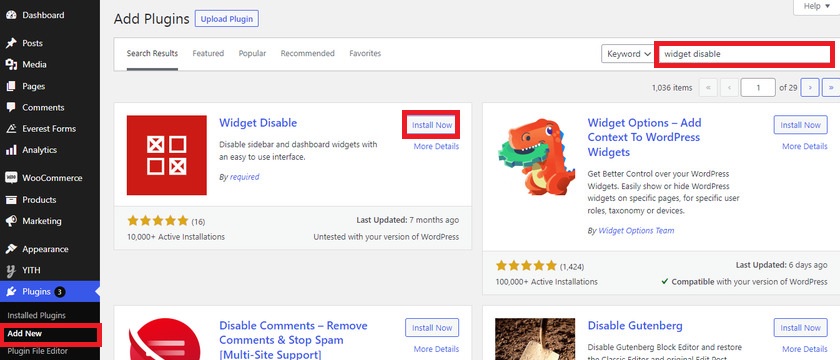
Task: Expand the Help panel tab
Action: 816,6
